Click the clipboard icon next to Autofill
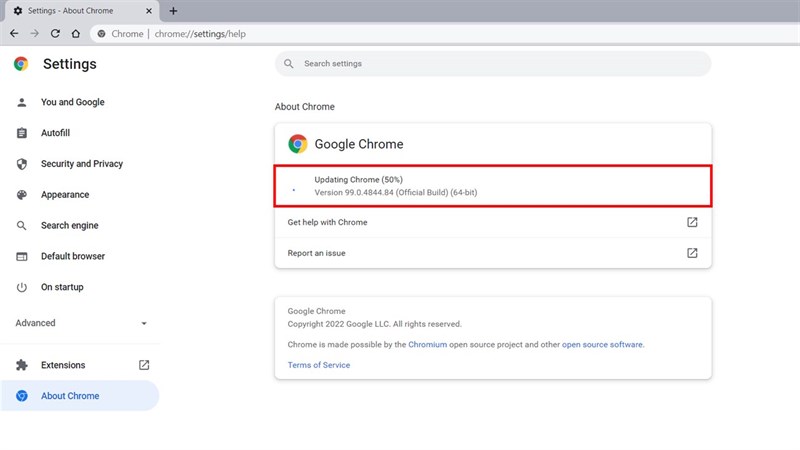The width and height of the screenshot is (800, 450). coord(21,133)
